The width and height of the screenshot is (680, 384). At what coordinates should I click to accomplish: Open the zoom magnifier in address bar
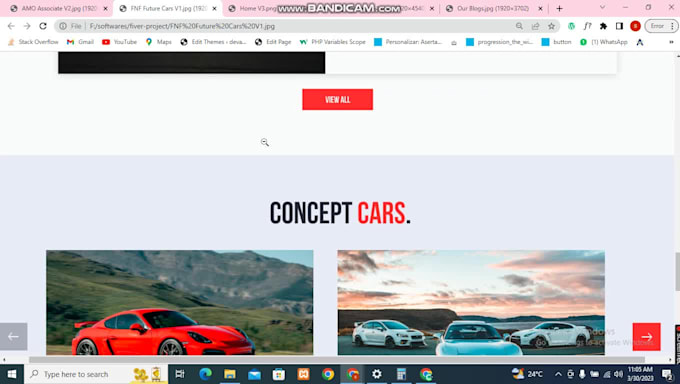(x=519, y=26)
